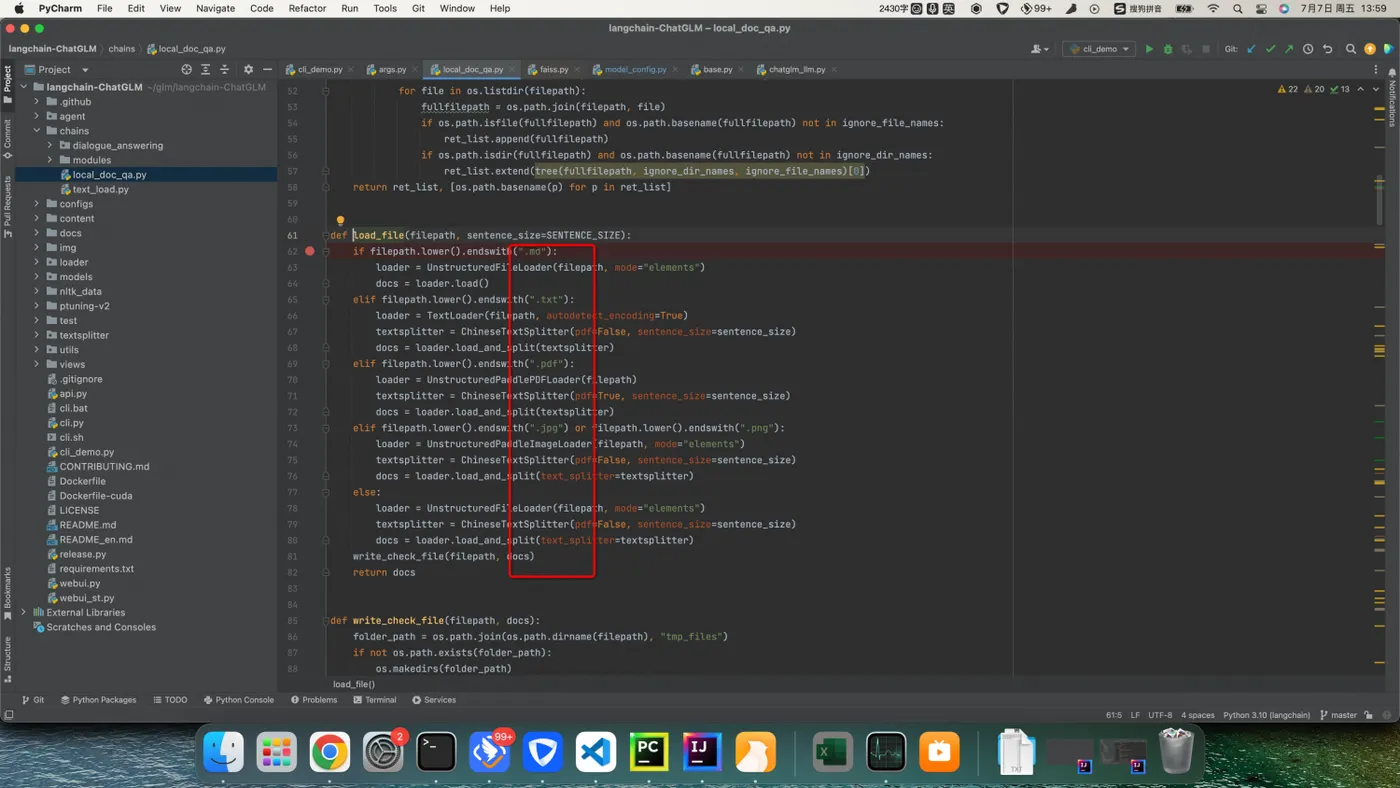Launch Visual Studio Code from Dock

pyautogui.click(x=596, y=752)
